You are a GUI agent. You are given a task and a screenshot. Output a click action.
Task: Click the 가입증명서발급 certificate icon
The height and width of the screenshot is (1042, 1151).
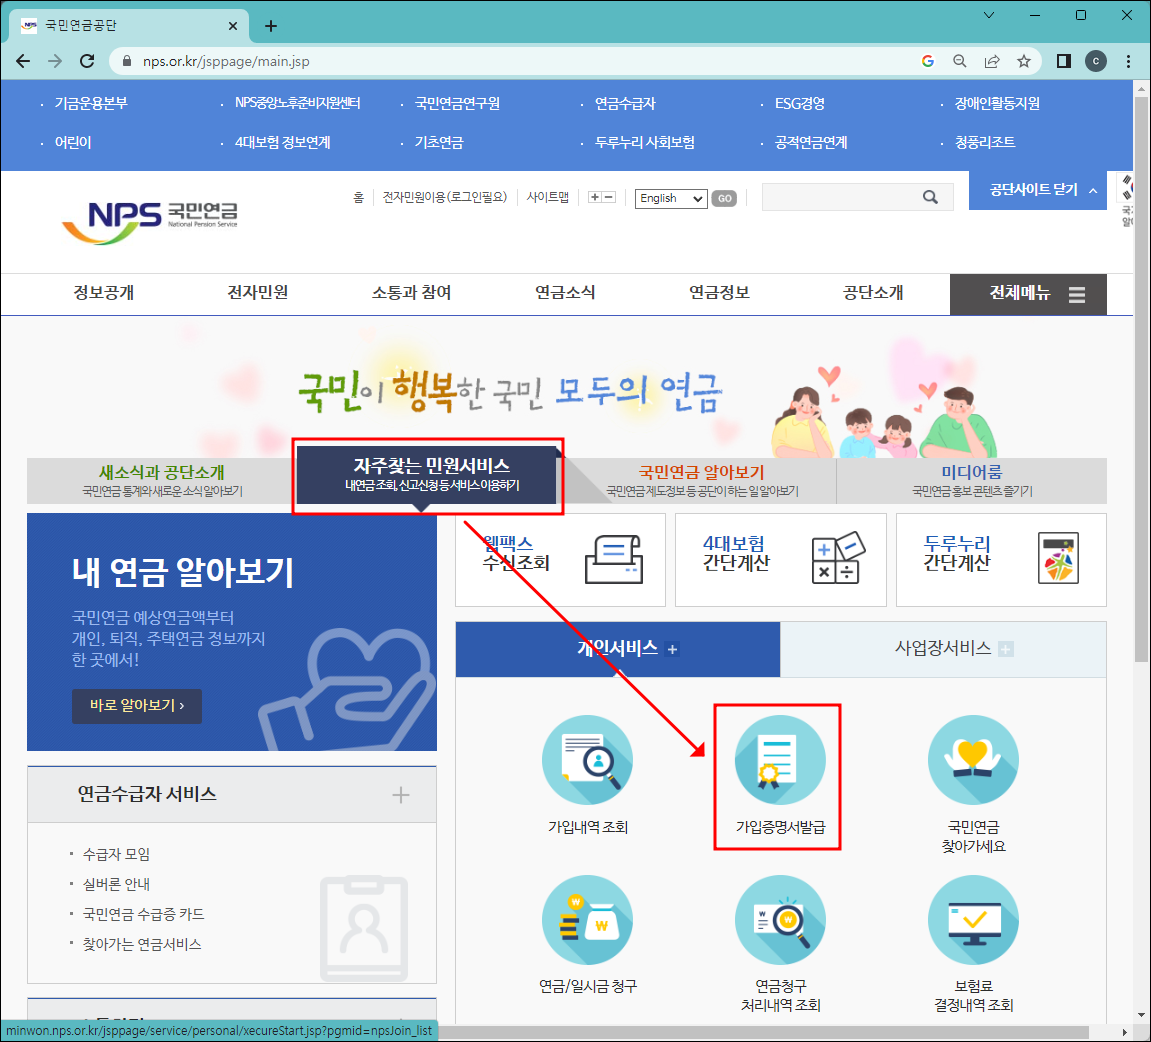coord(780,760)
